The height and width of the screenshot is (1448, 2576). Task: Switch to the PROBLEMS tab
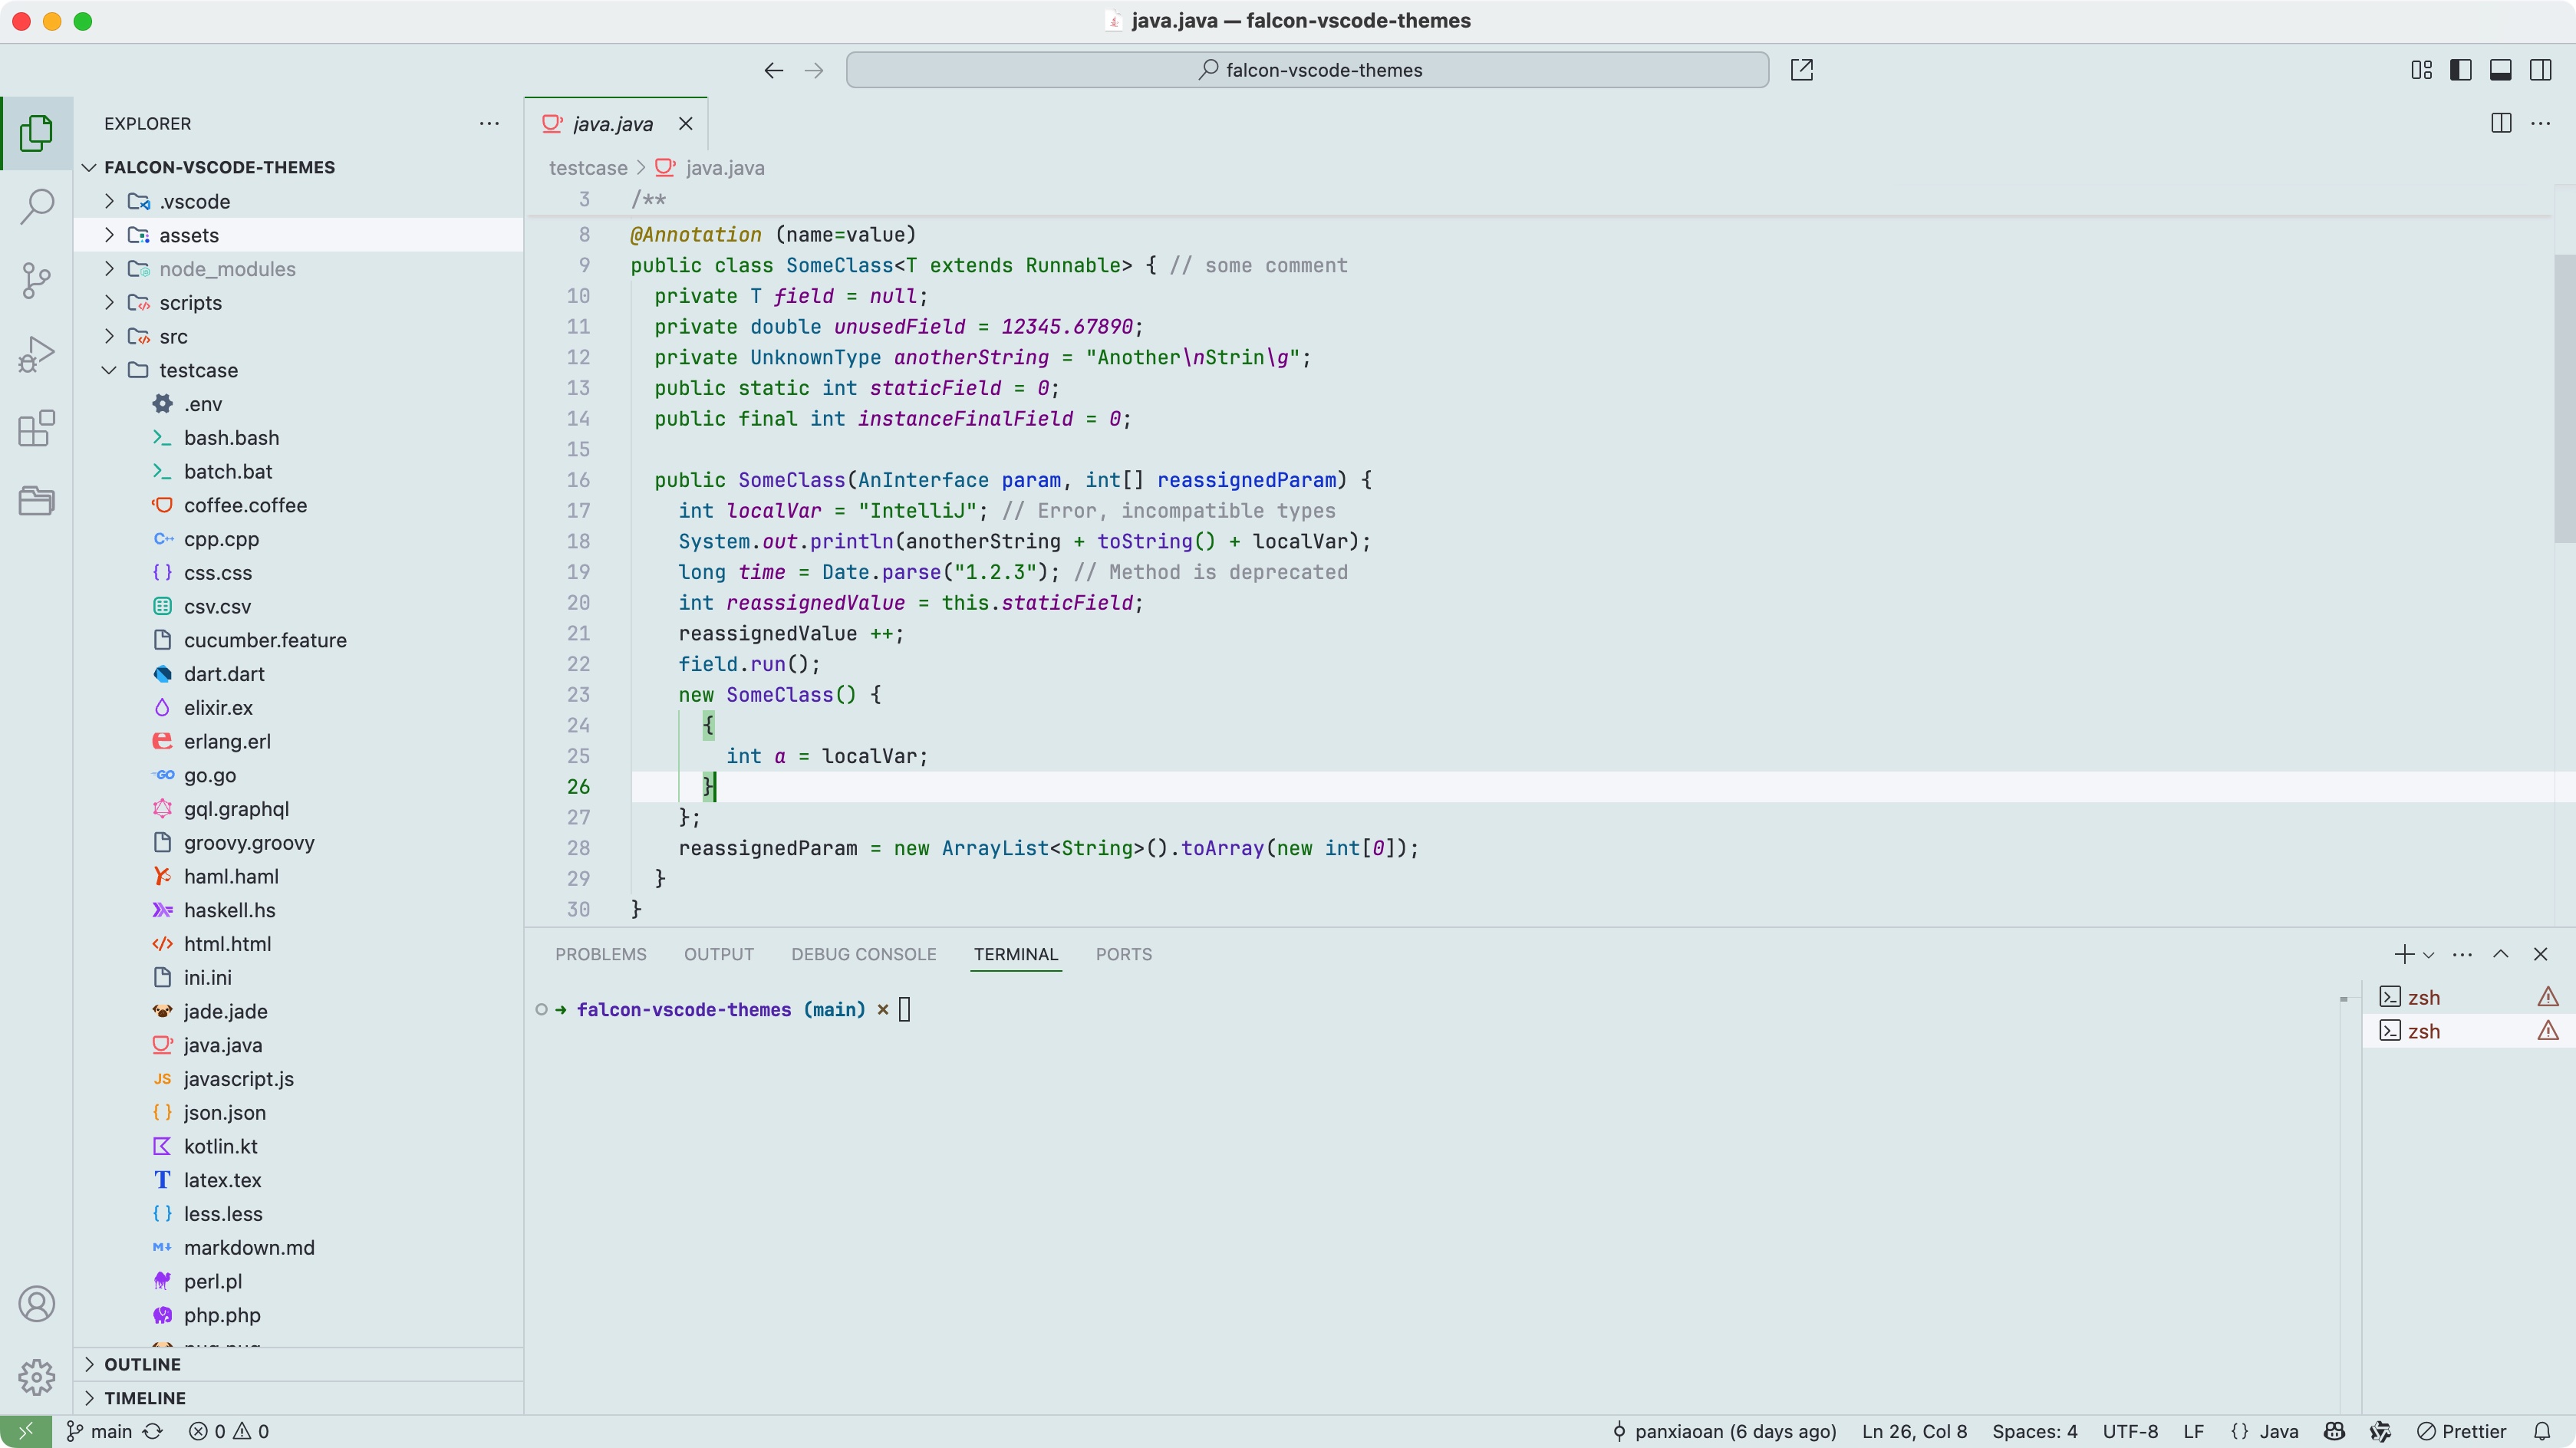tap(600, 954)
